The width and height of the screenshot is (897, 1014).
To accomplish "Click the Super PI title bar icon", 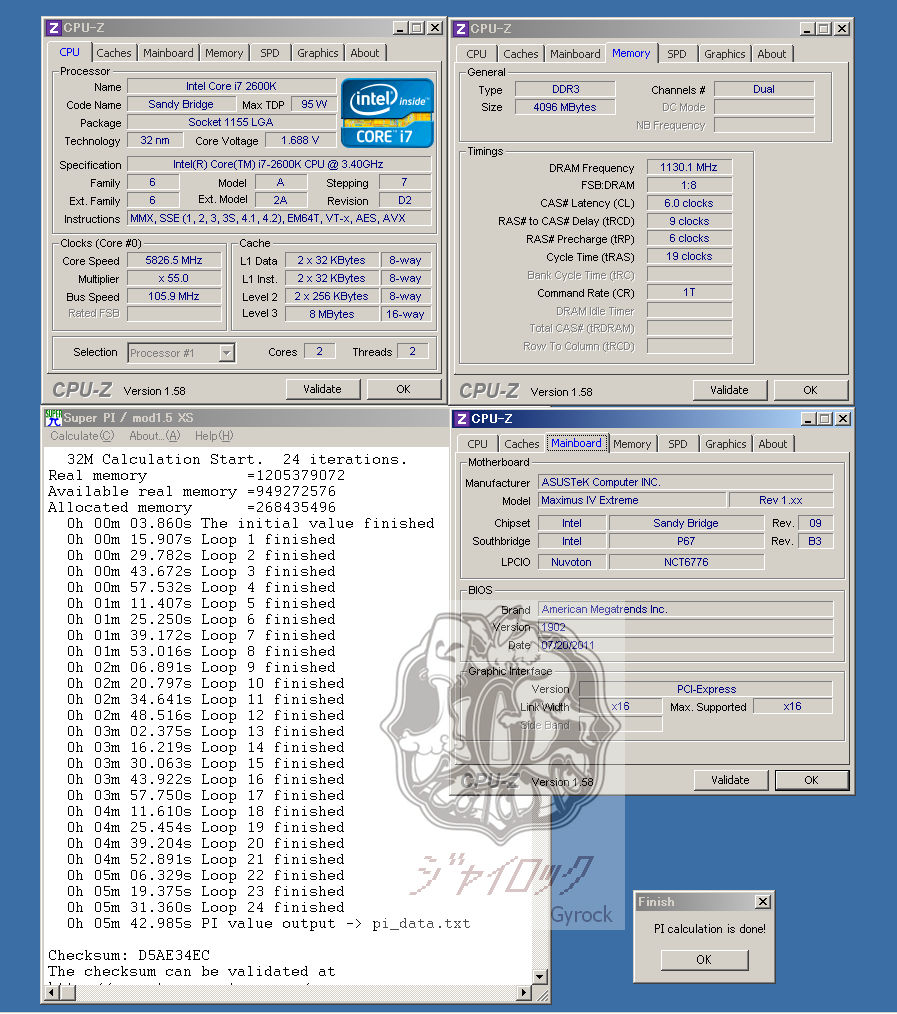I will 53,418.
